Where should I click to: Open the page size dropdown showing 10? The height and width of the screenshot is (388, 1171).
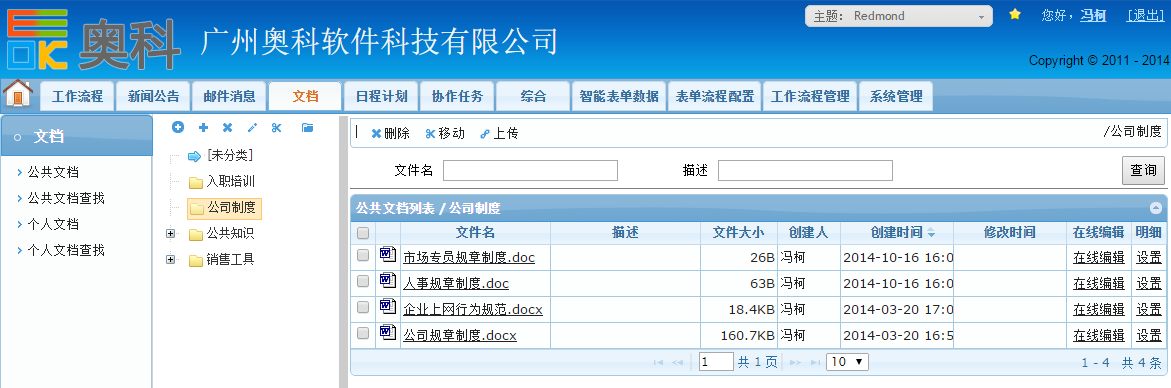(848, 362)
